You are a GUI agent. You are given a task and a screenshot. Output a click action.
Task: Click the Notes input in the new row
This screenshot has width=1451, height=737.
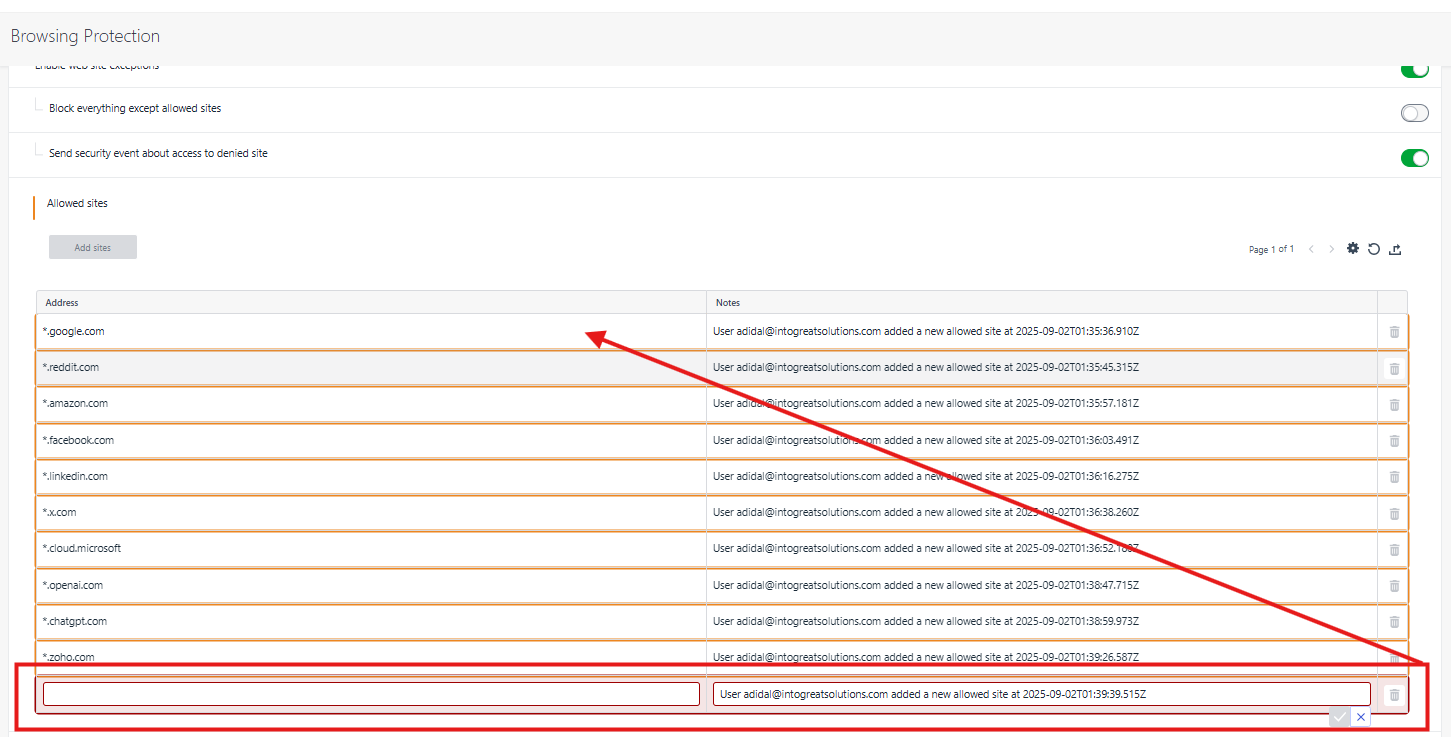(x=1042, y=694)
